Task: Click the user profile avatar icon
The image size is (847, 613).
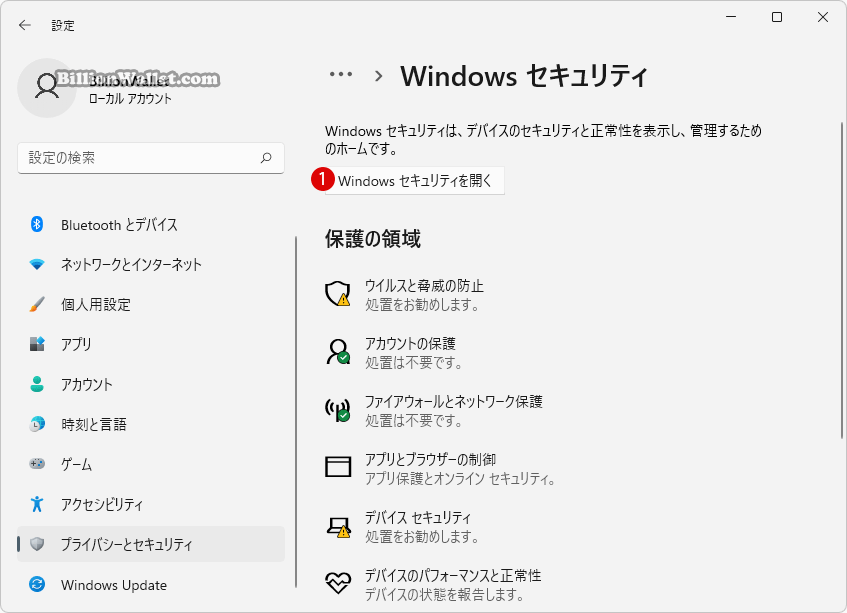Action: click(47, 87)
